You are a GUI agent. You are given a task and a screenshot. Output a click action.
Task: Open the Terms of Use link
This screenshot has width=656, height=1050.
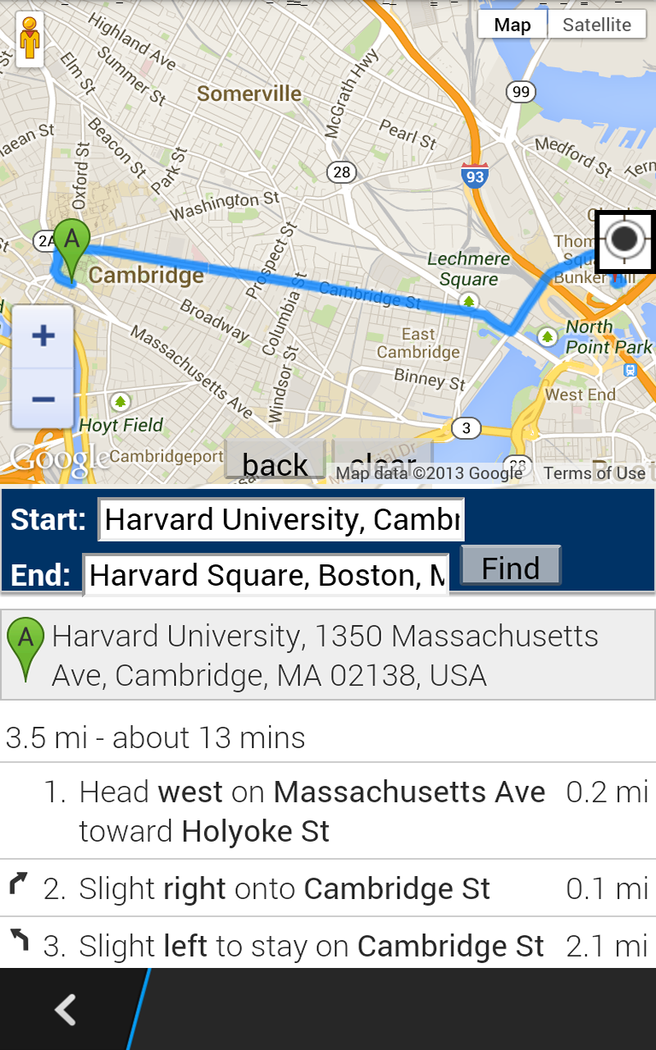coord(594,473)
